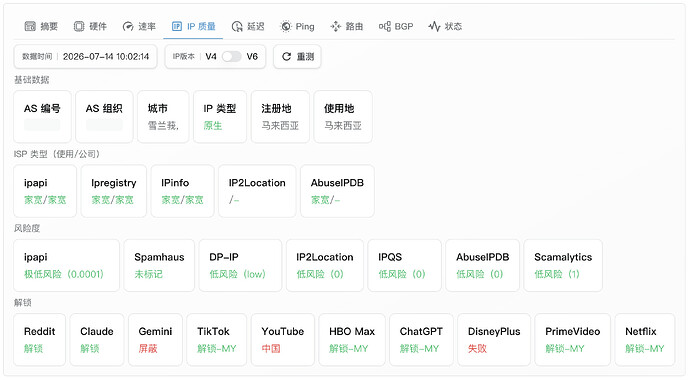This screenshot has width=690, height=380.
Task: Click the IPinfo ISP card
Action: 183,191
